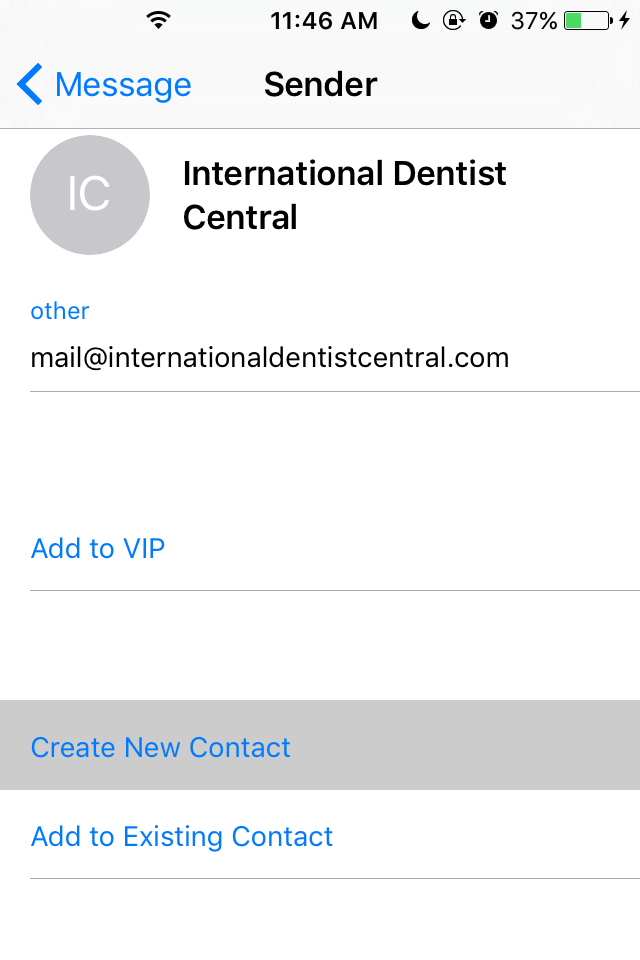Tap the battery indicator icon

589,21
